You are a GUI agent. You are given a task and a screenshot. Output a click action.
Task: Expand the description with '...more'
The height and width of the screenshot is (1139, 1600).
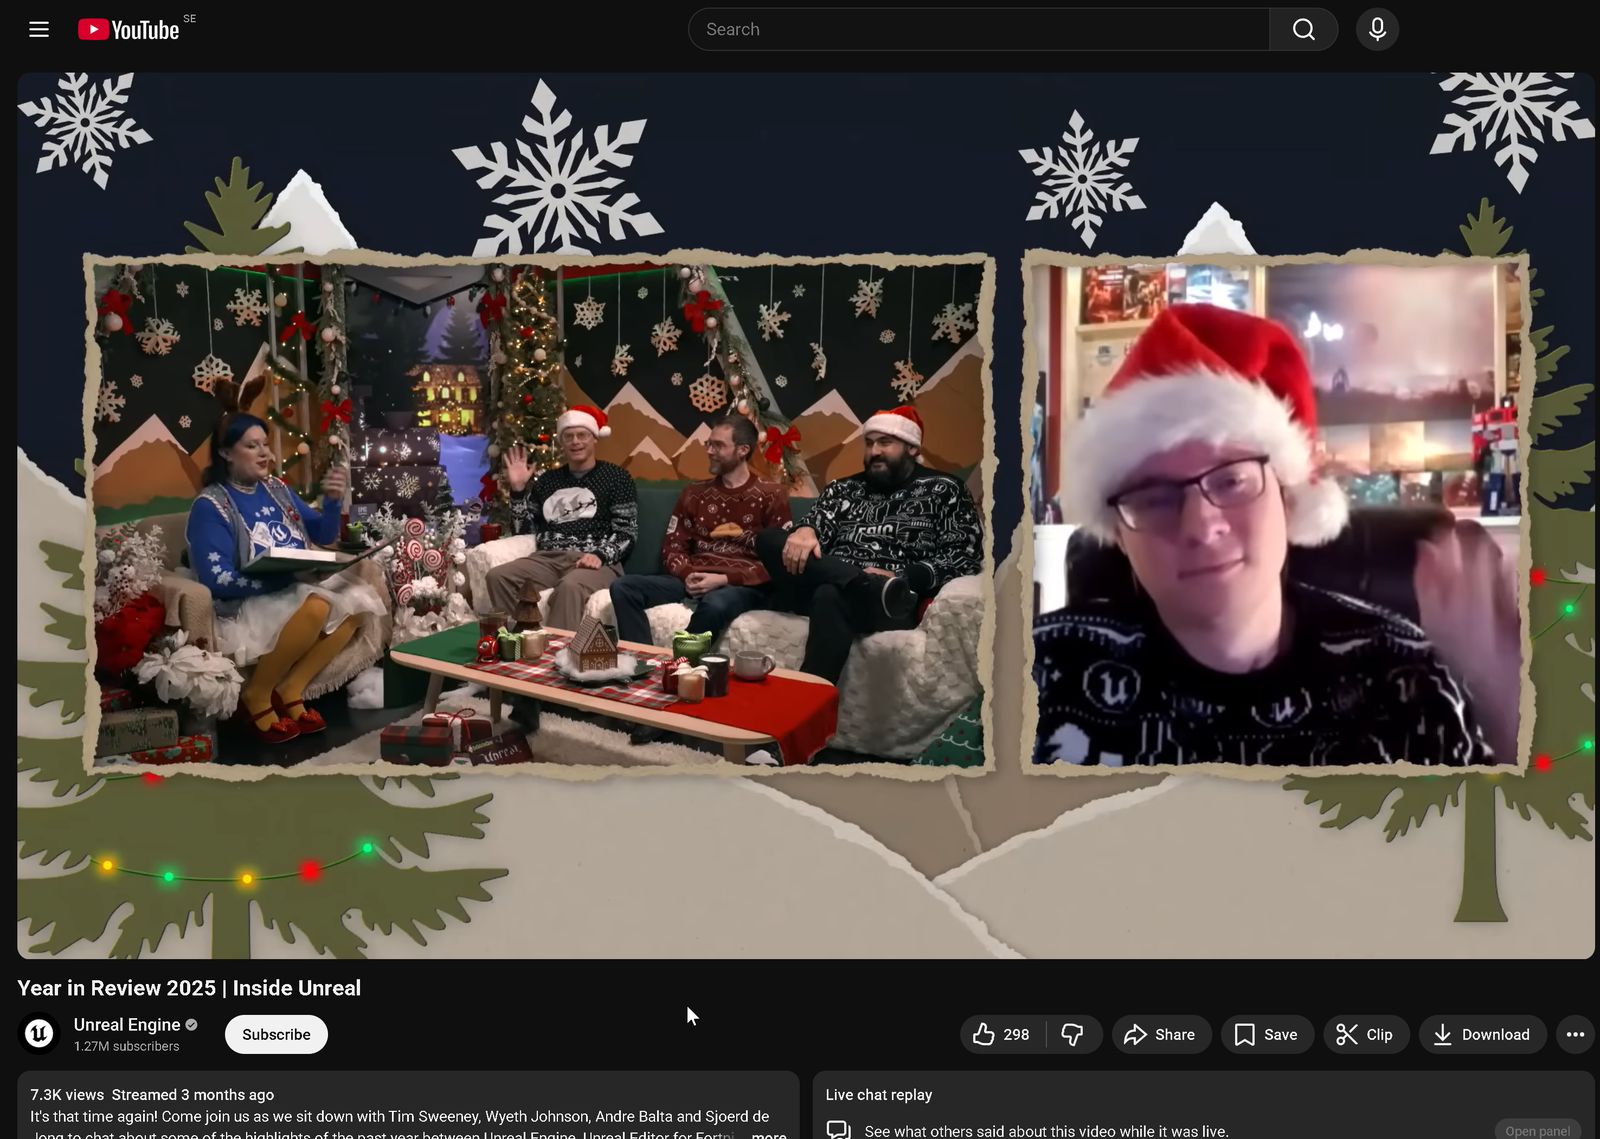point(768,1134)
